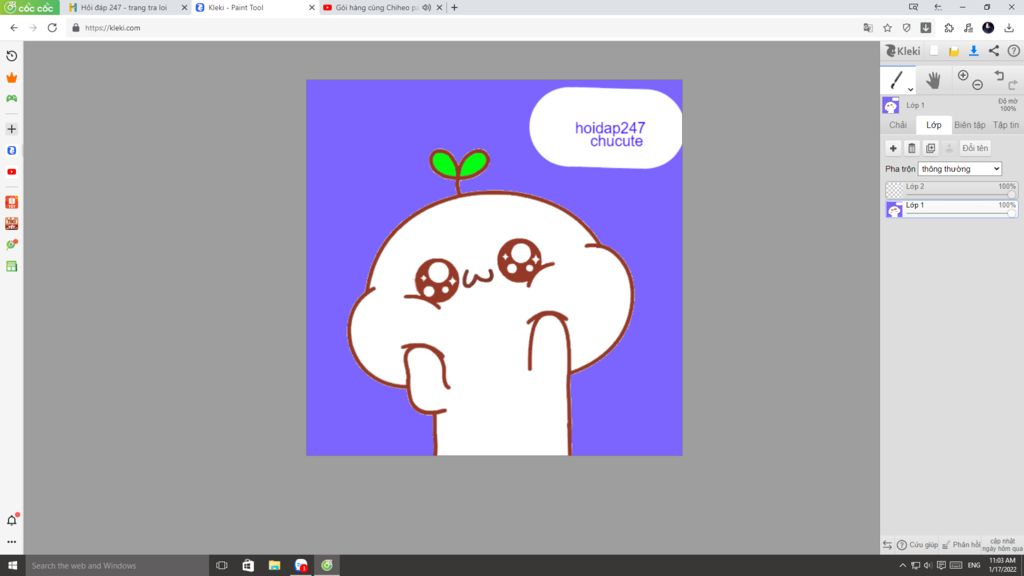Switch to Hỏi đáp 247 browser tab
Image resolution: width=1024 pixels, height=576 pixels.
tap(124, 8)
